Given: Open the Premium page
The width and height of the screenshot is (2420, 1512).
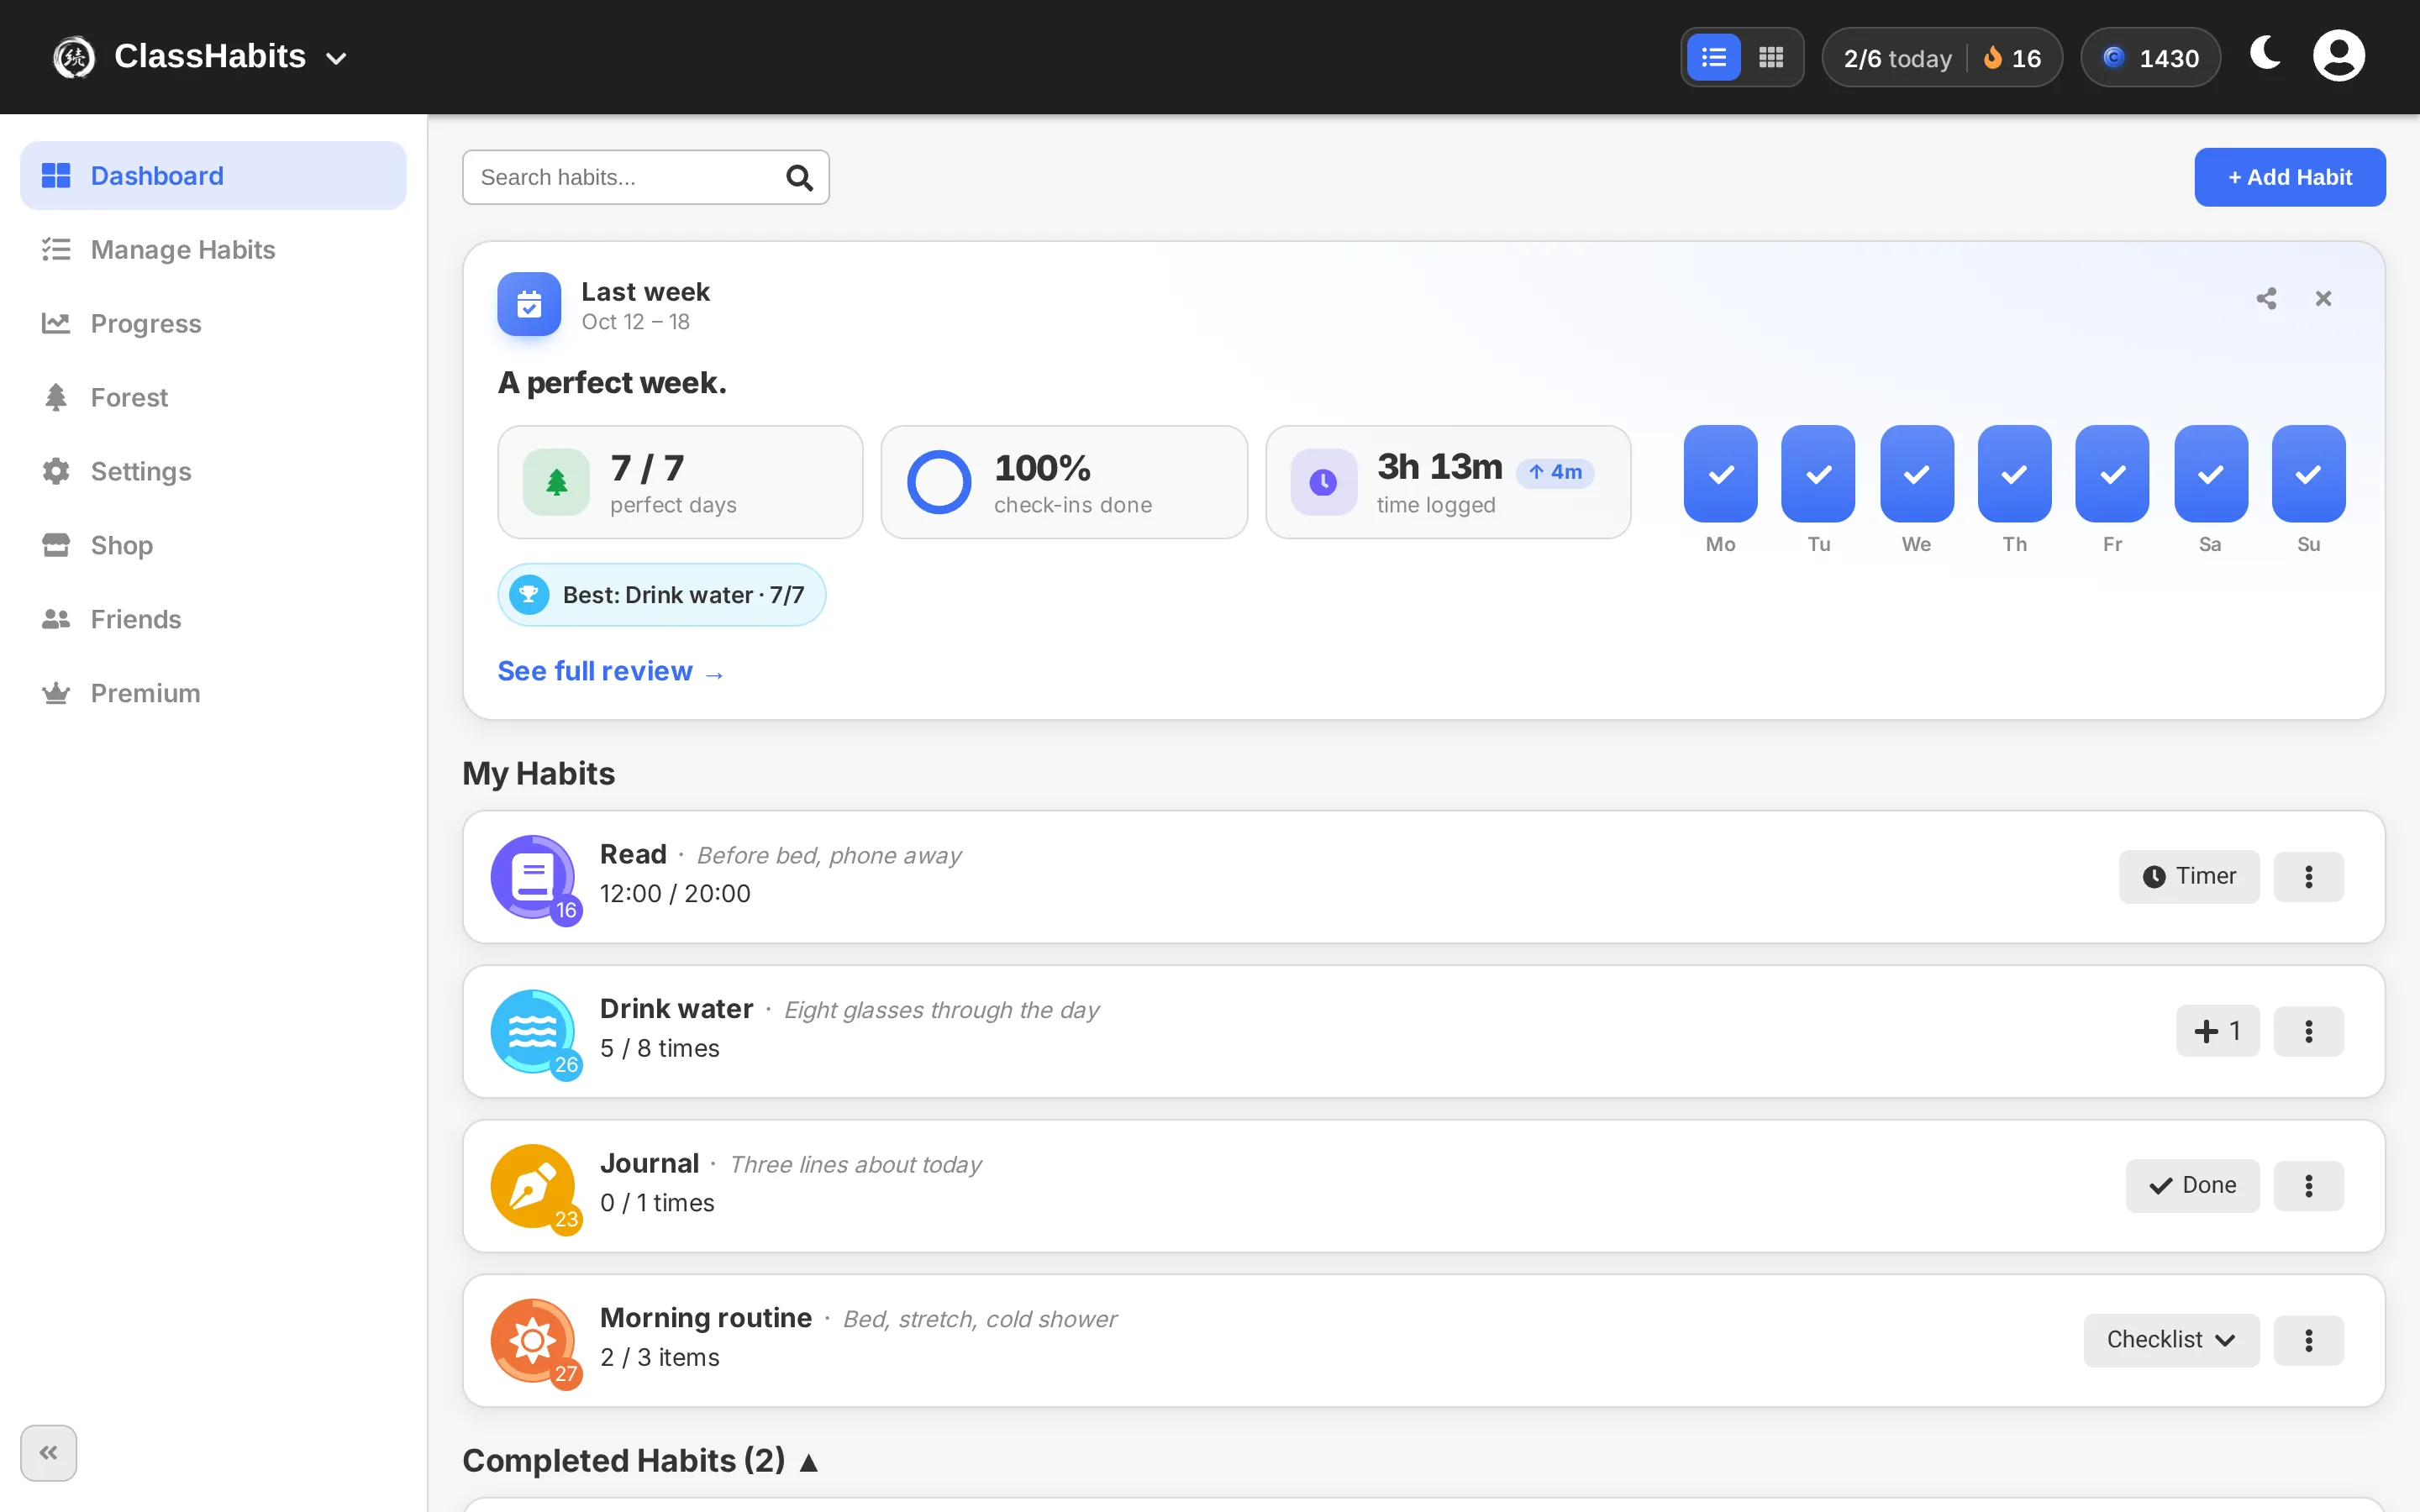Looking at the screenshot, I should pos(213,693).
